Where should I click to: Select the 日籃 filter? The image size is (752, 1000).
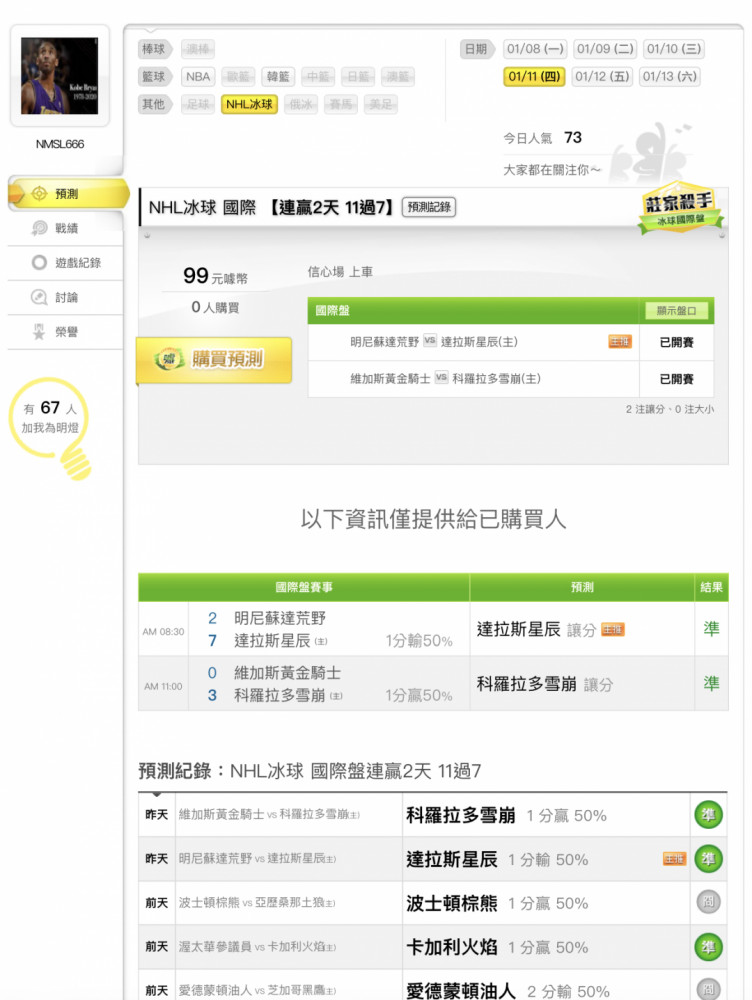point(358,77)
